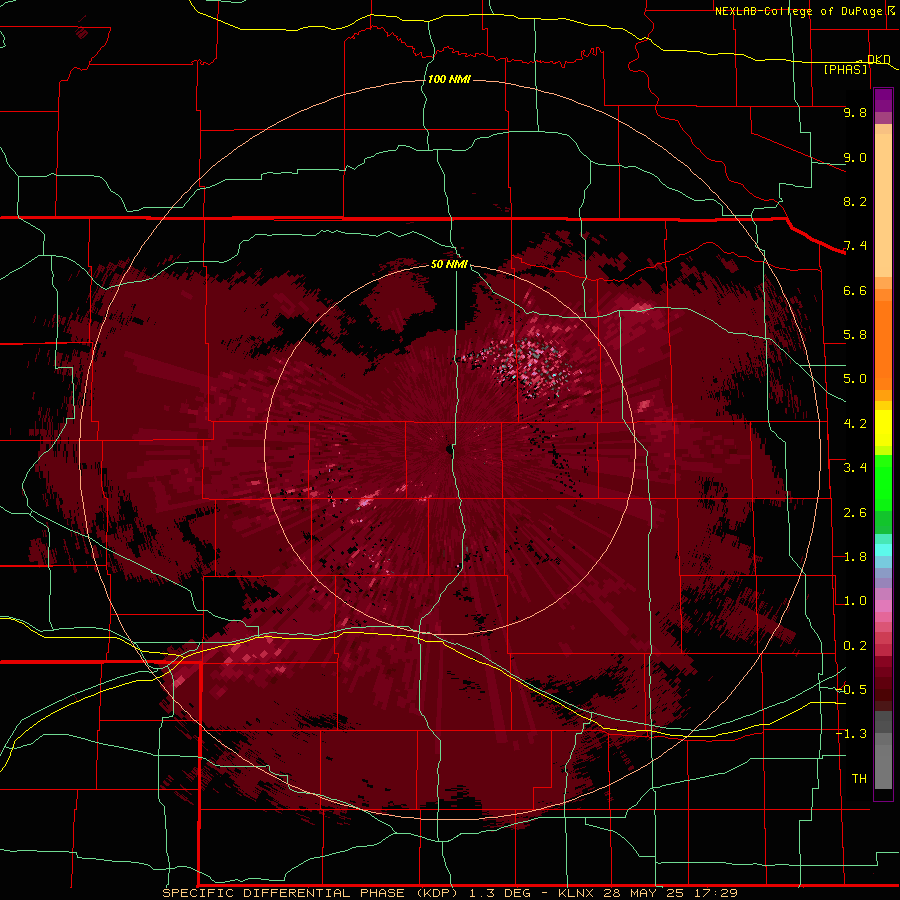The image size is (900, 900).
Task: Click the 2.6 scale label
Action: [x=855, y=513]
